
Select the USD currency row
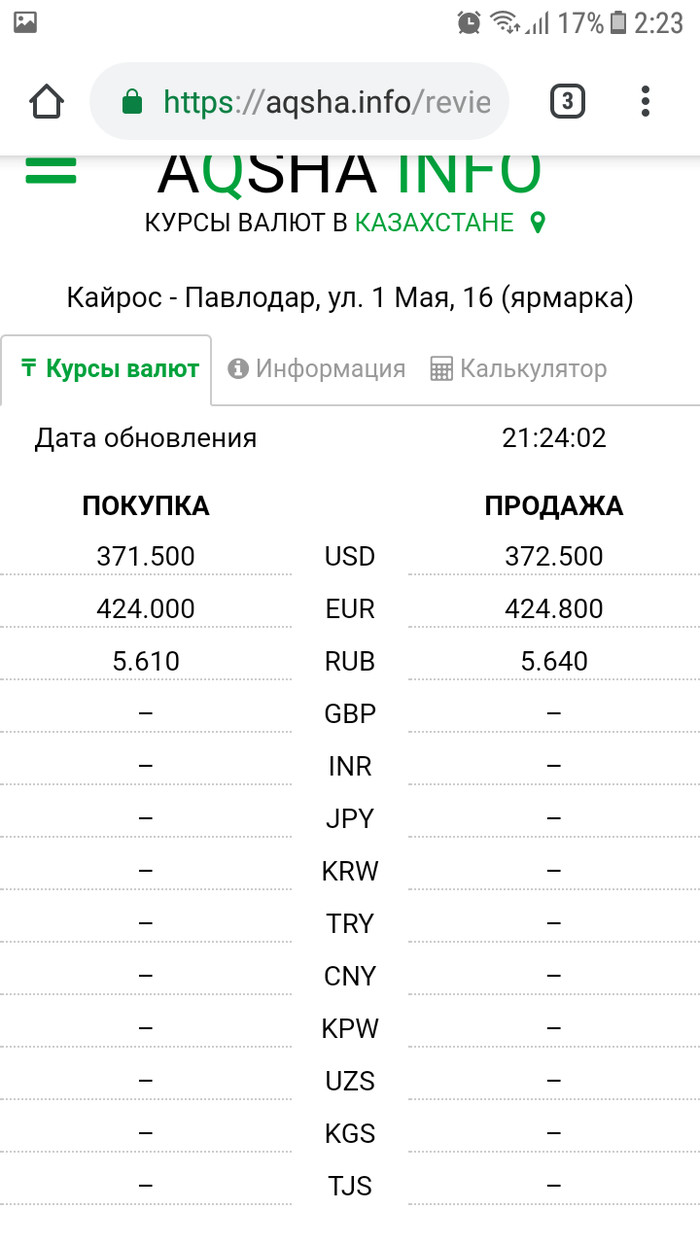coord(350,557)
